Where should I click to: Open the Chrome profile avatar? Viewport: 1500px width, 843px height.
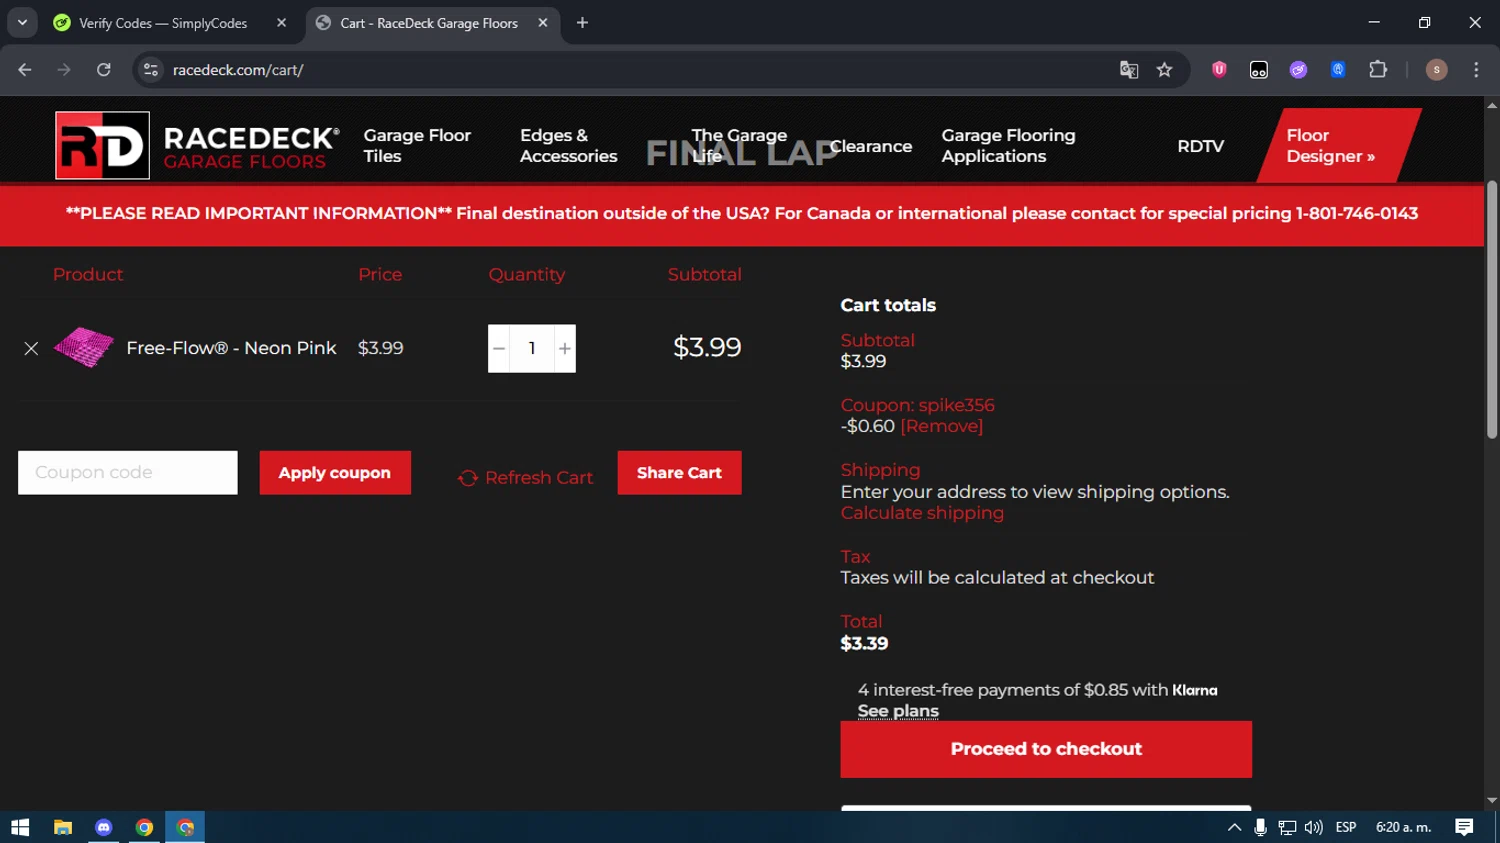1436,70
